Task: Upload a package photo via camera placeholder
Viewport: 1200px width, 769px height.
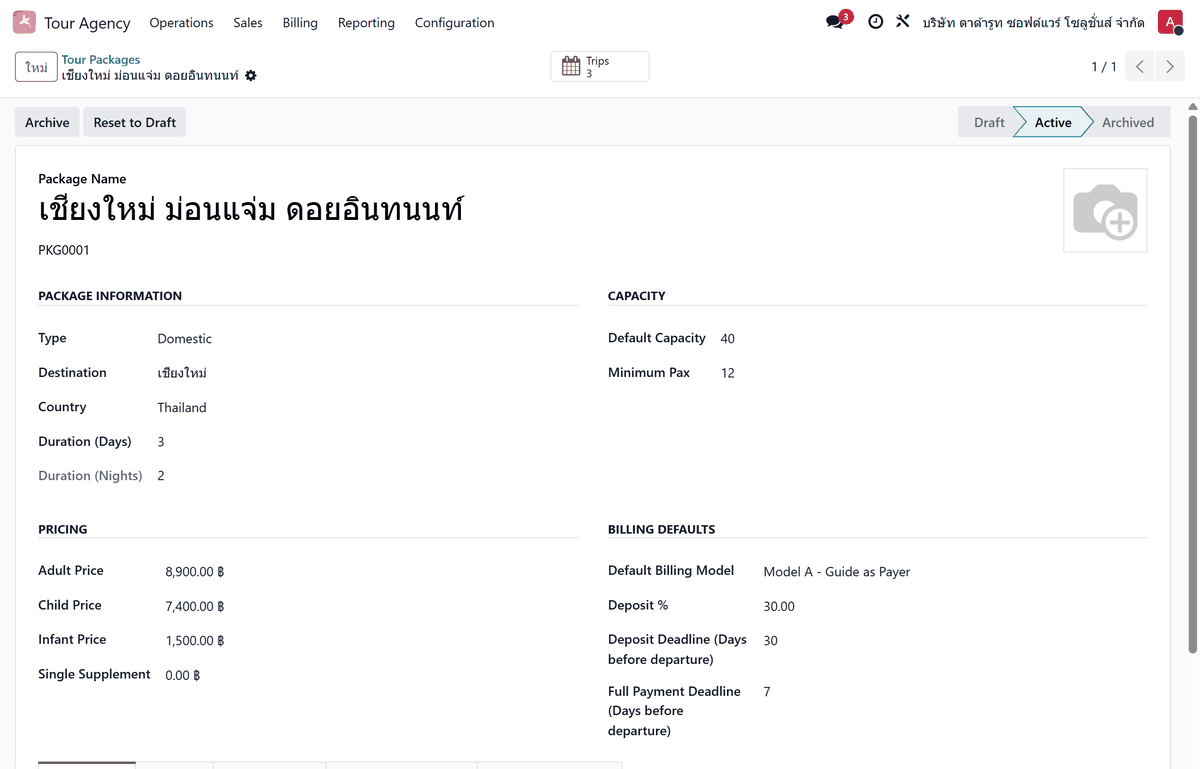Action: [x=1105, y=210]
